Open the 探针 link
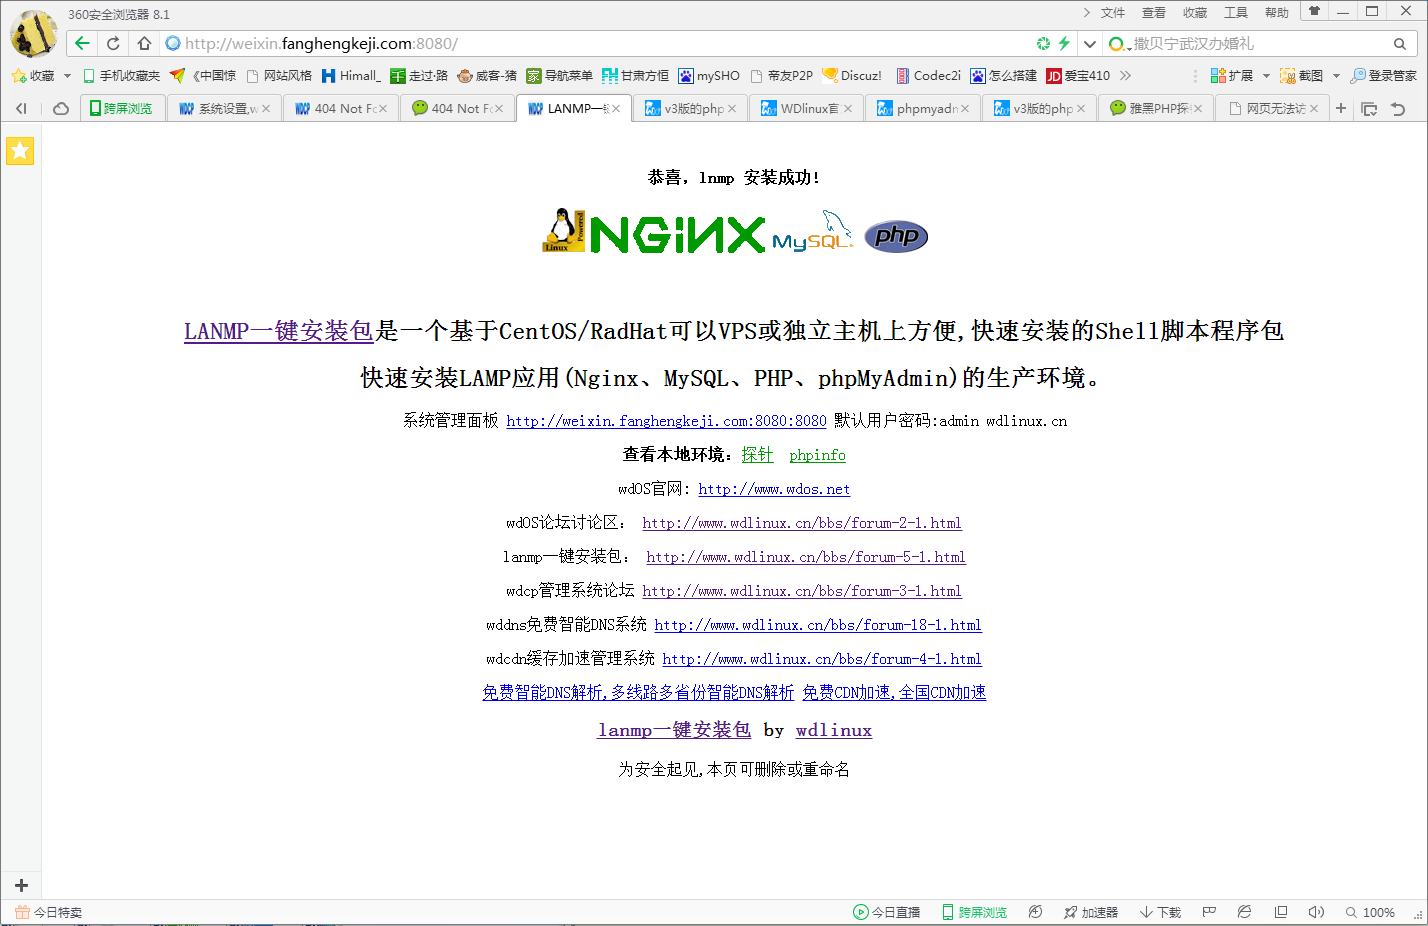The width and height of the screenshot is (1428, 926). click(757, 455)
